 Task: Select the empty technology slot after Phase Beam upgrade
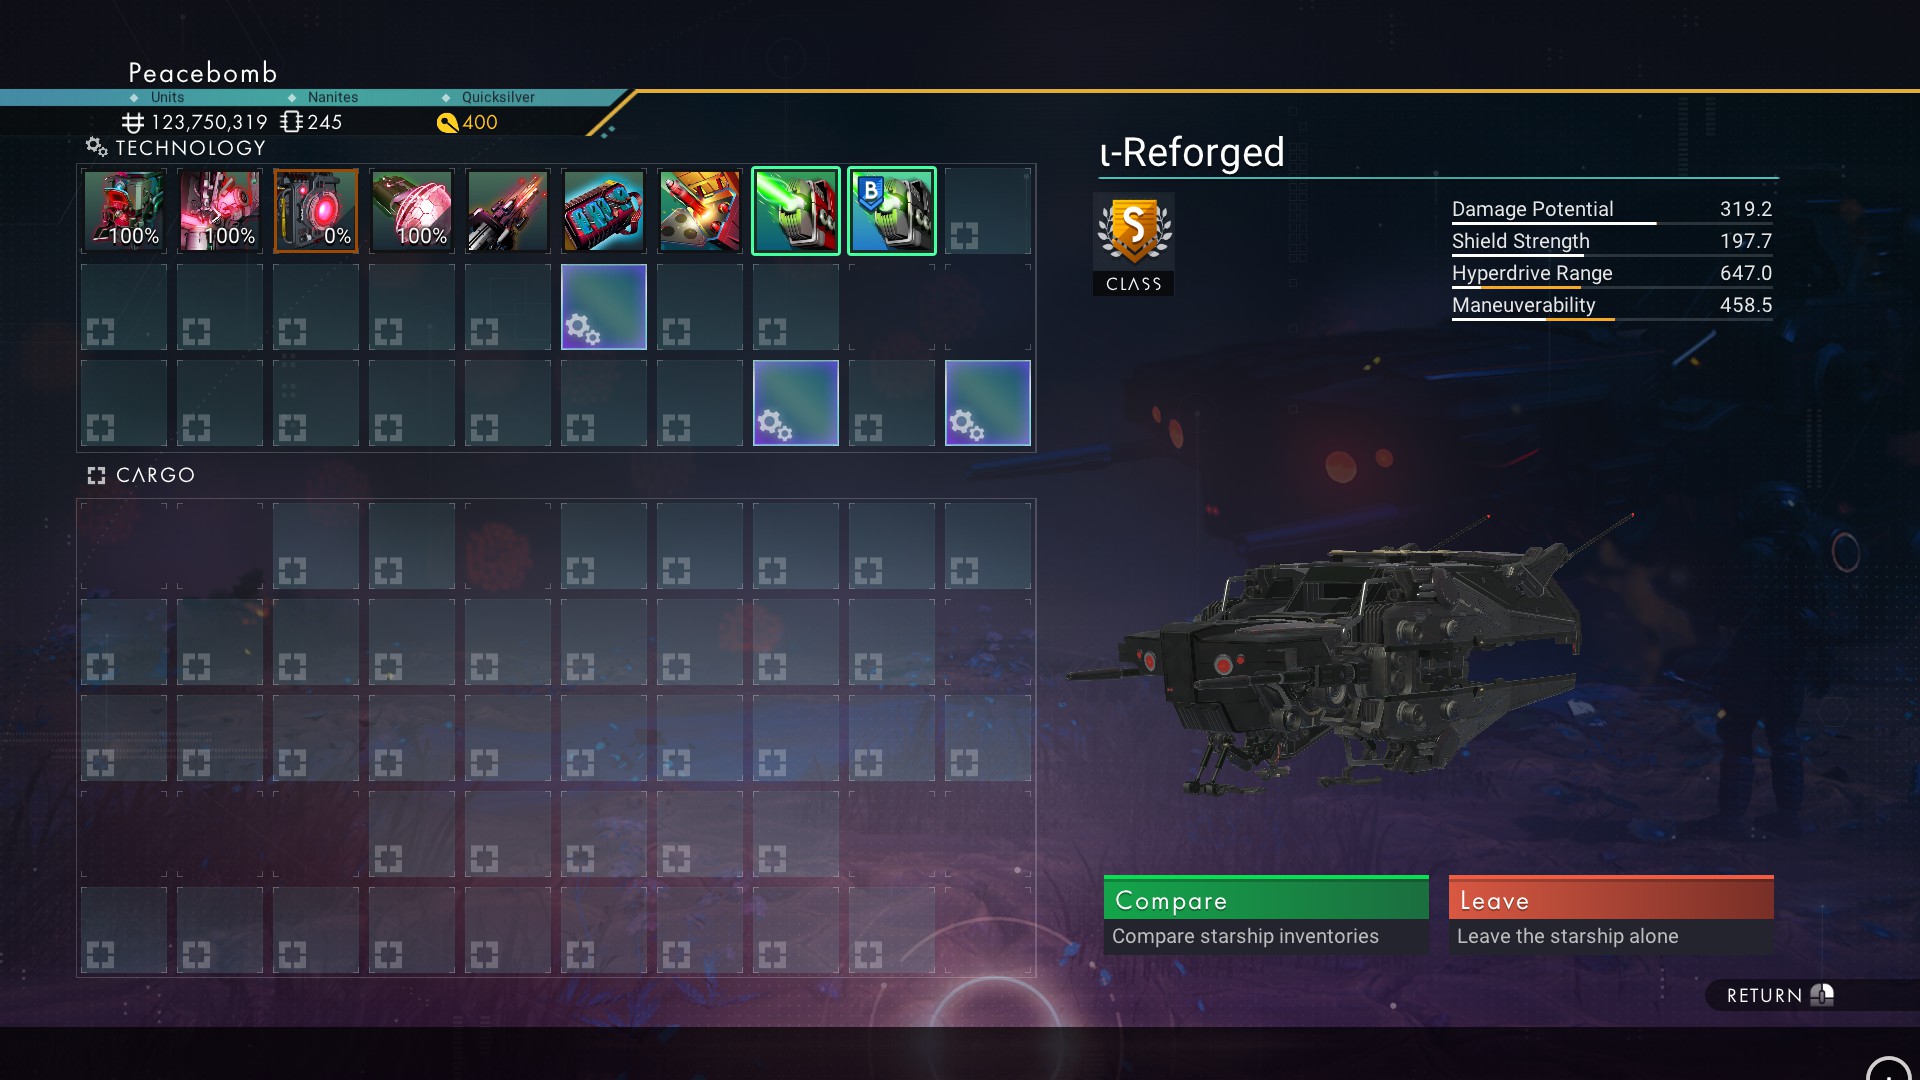[988, 211]
